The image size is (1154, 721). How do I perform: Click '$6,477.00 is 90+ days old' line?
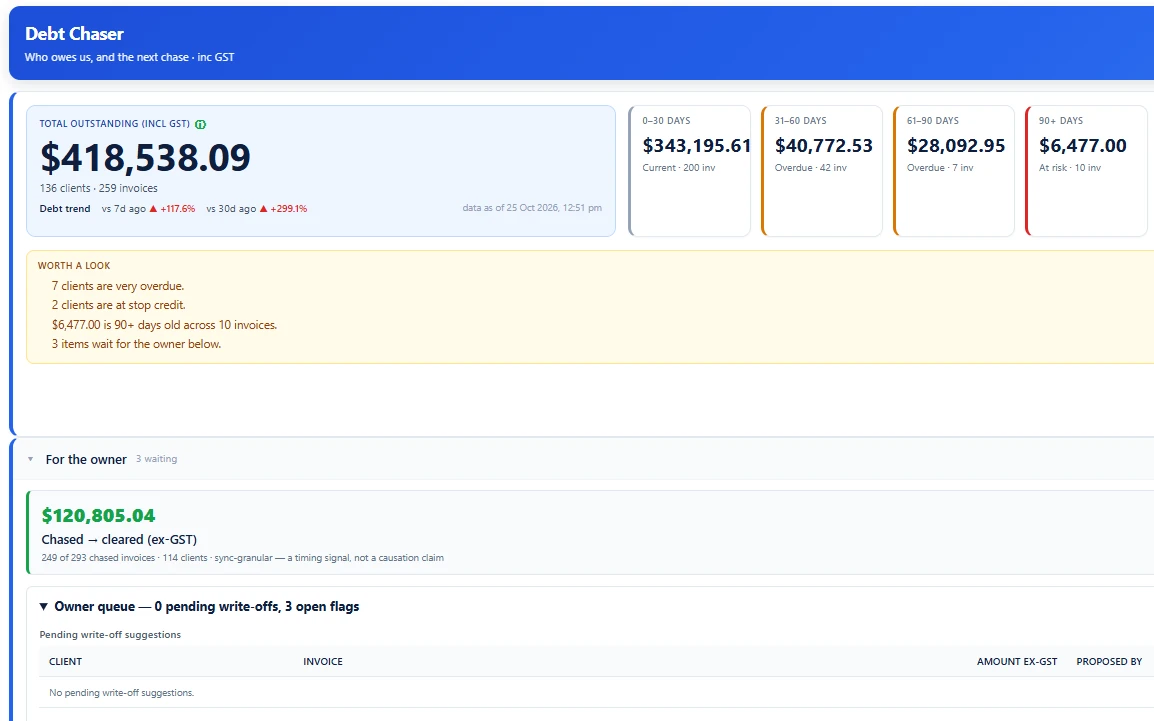point(164,325)
